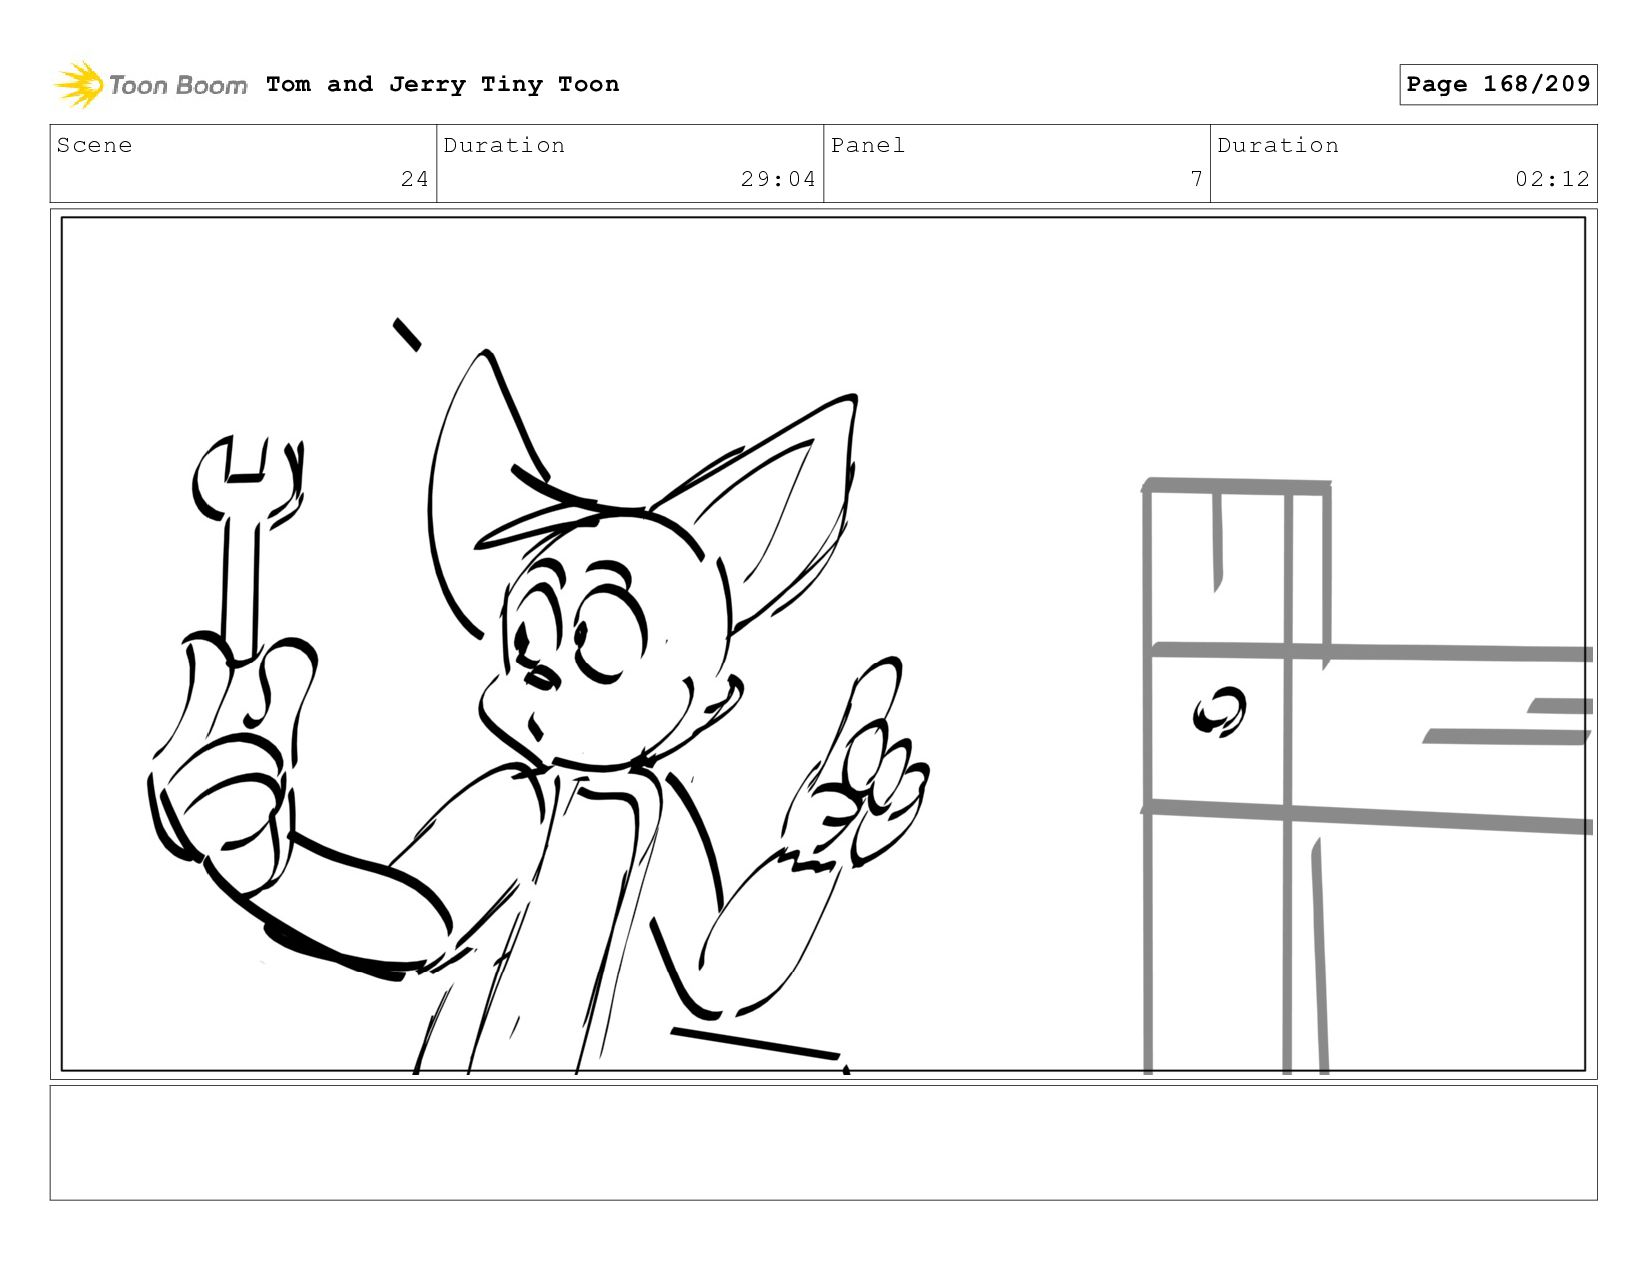The height and width of the screenshot is (1275, 1650).
Task: Select the panel duration value "02:12"
Action: point(1552,179)
